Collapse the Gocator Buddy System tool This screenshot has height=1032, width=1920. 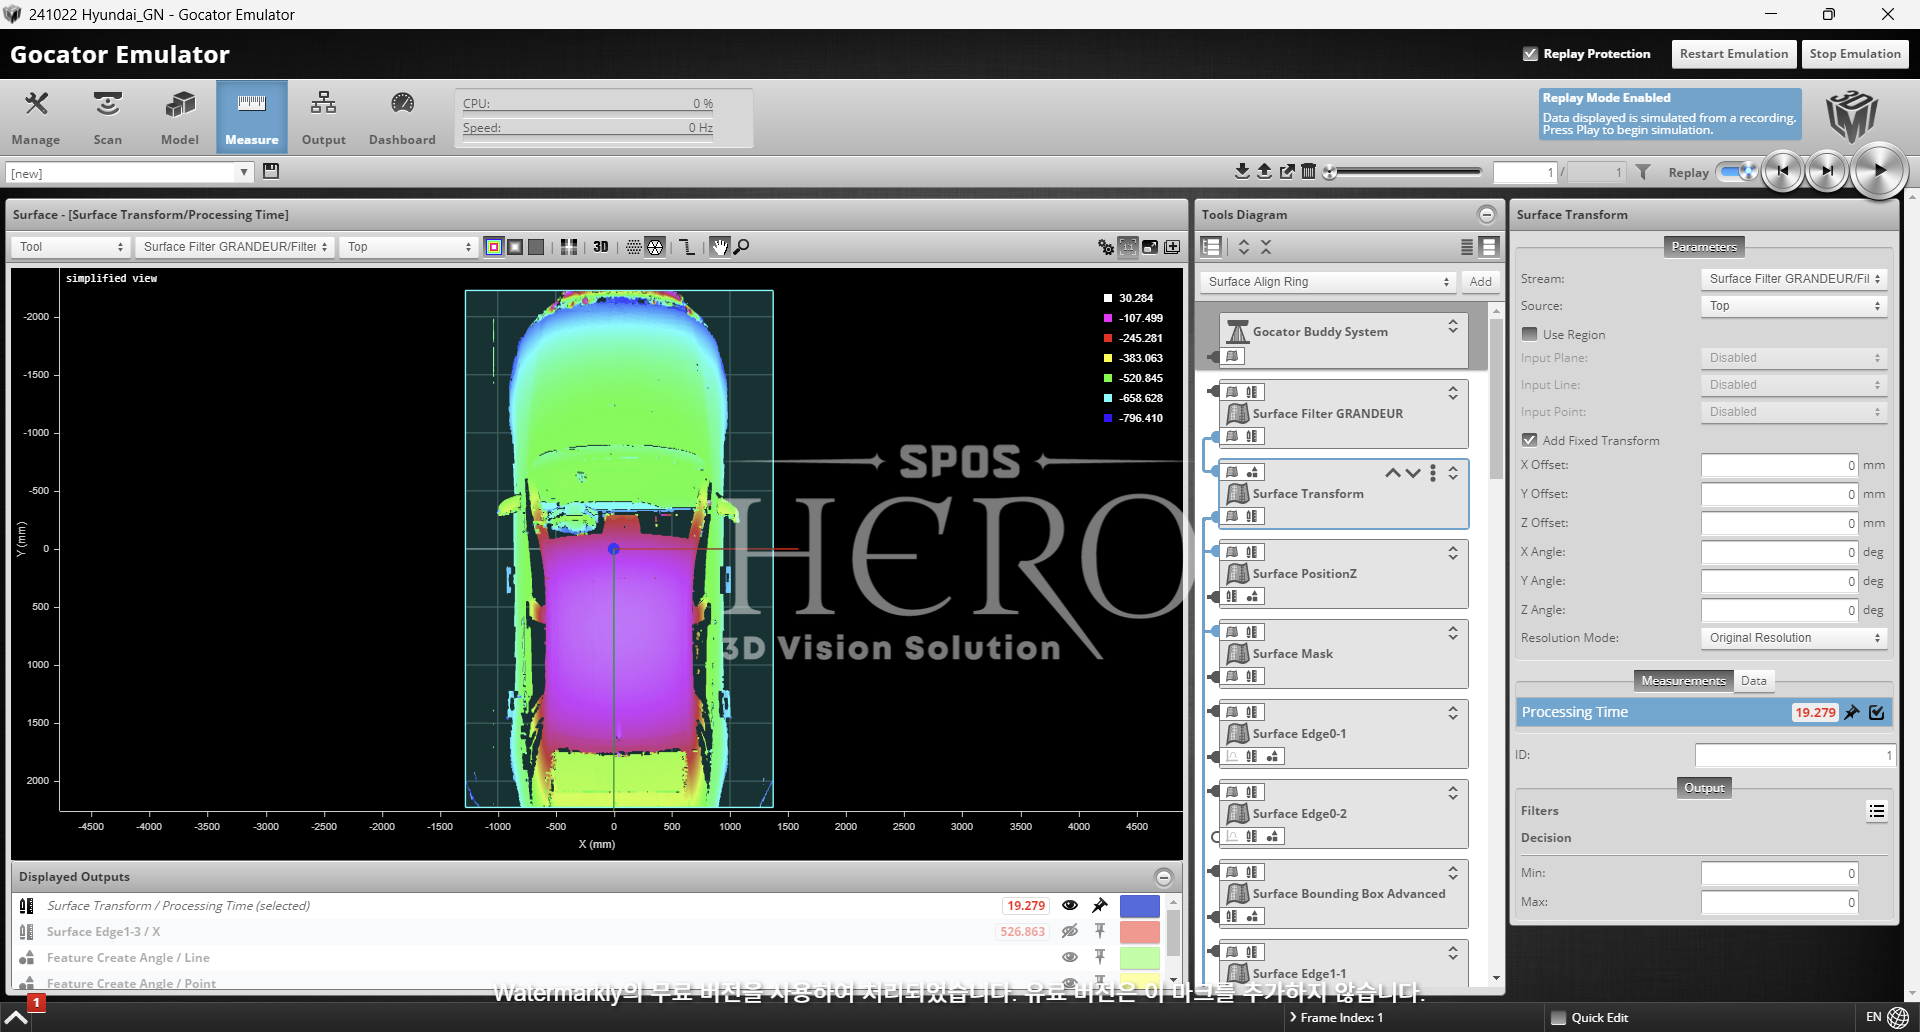[1453, 327]
